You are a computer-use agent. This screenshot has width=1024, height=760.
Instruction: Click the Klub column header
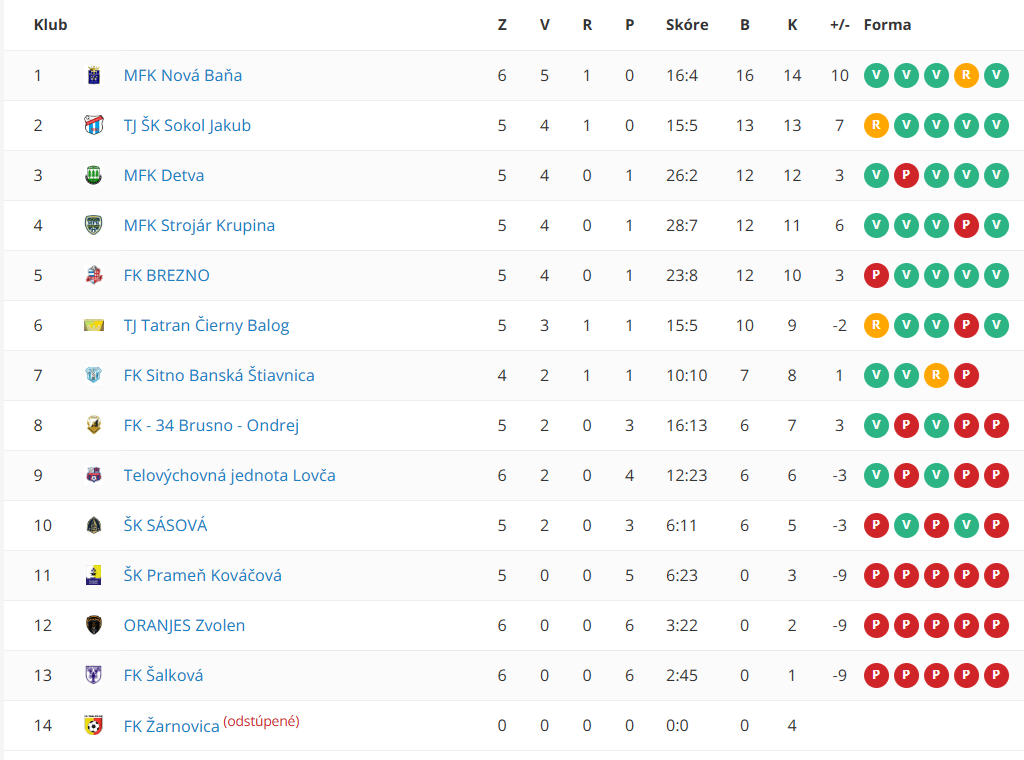pyautogui.click(x=50, y=25)
